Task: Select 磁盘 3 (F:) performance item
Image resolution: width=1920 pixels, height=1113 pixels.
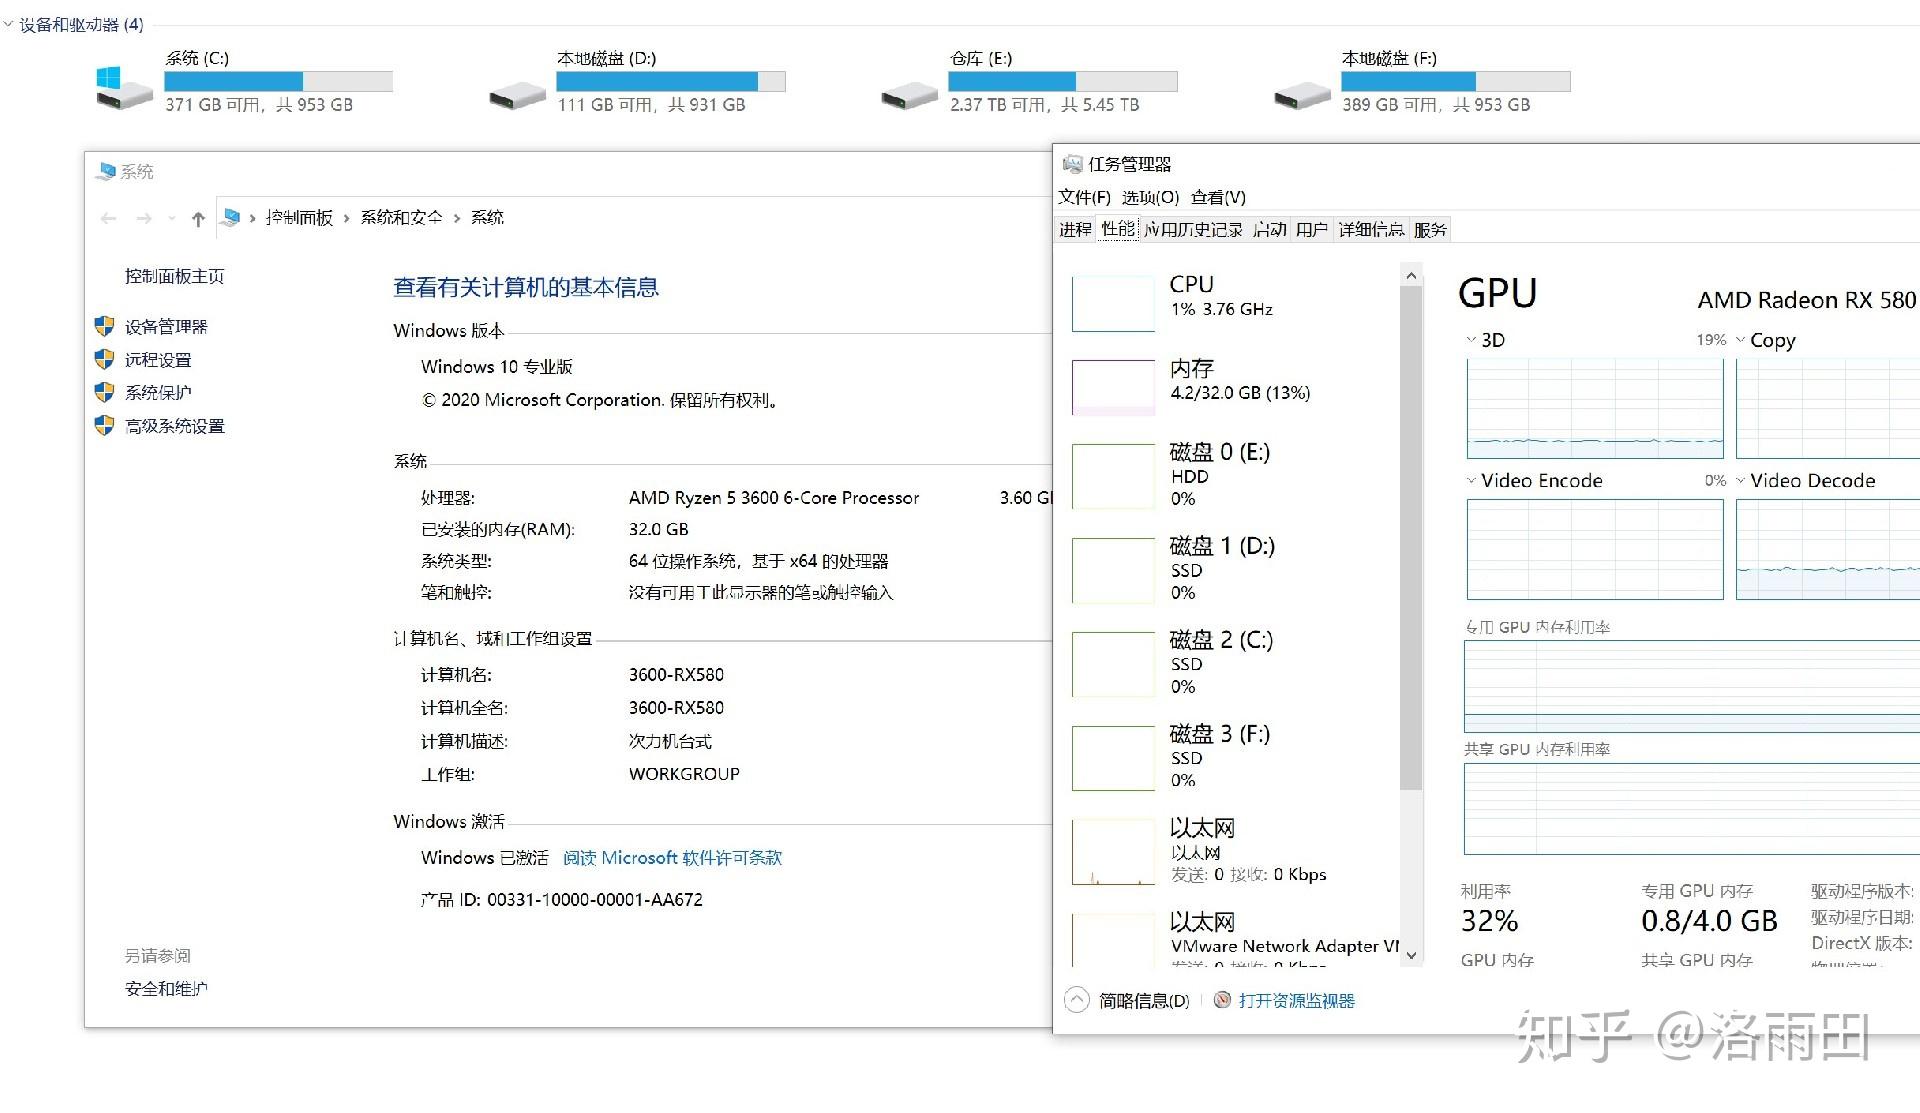Action: point(1232,757)
